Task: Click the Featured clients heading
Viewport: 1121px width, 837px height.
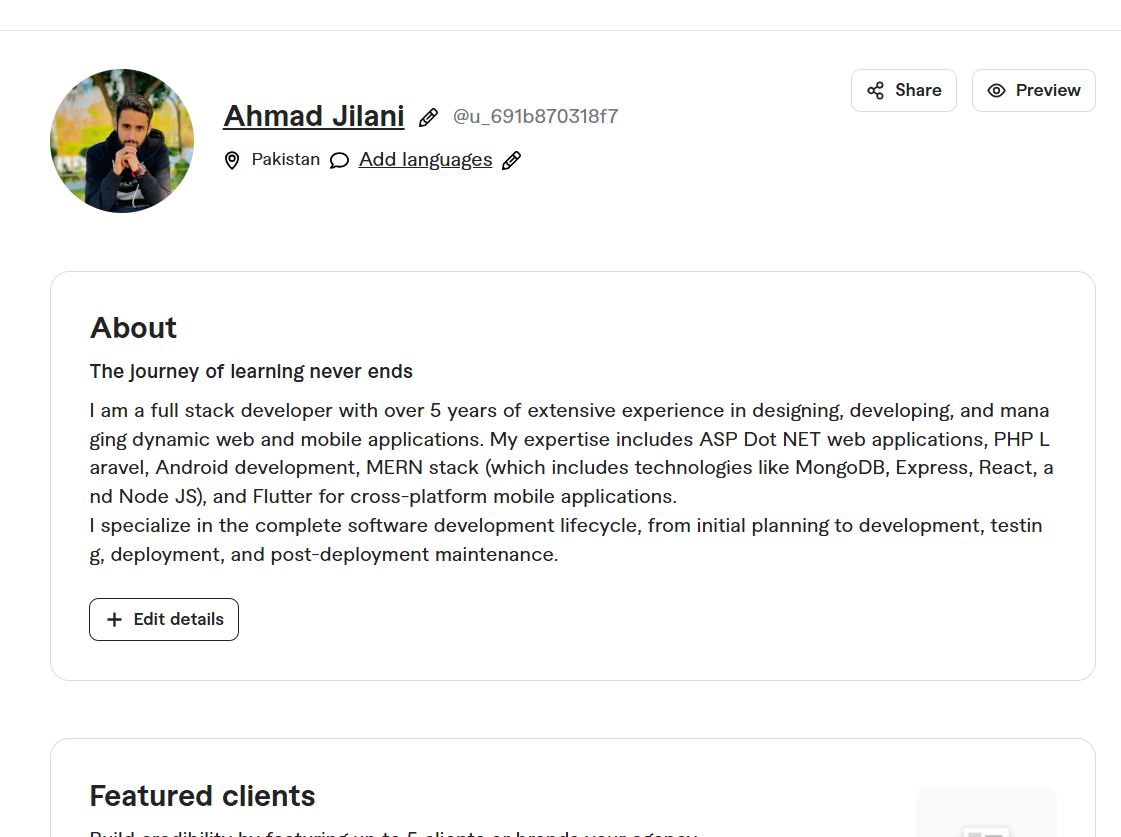Action: (x=202, y=796)
